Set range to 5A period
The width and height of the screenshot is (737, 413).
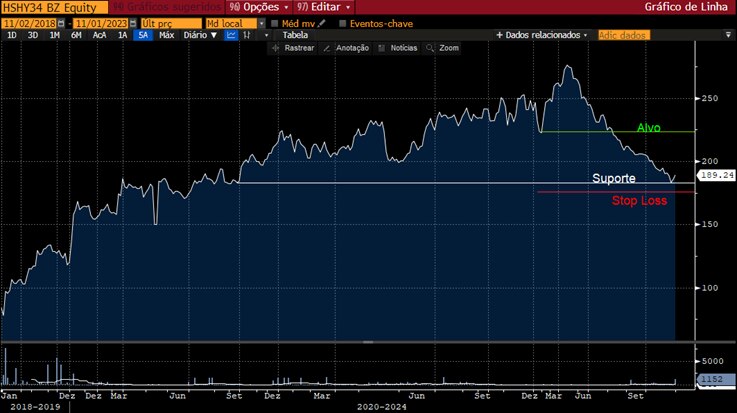(x=145, y=35)
